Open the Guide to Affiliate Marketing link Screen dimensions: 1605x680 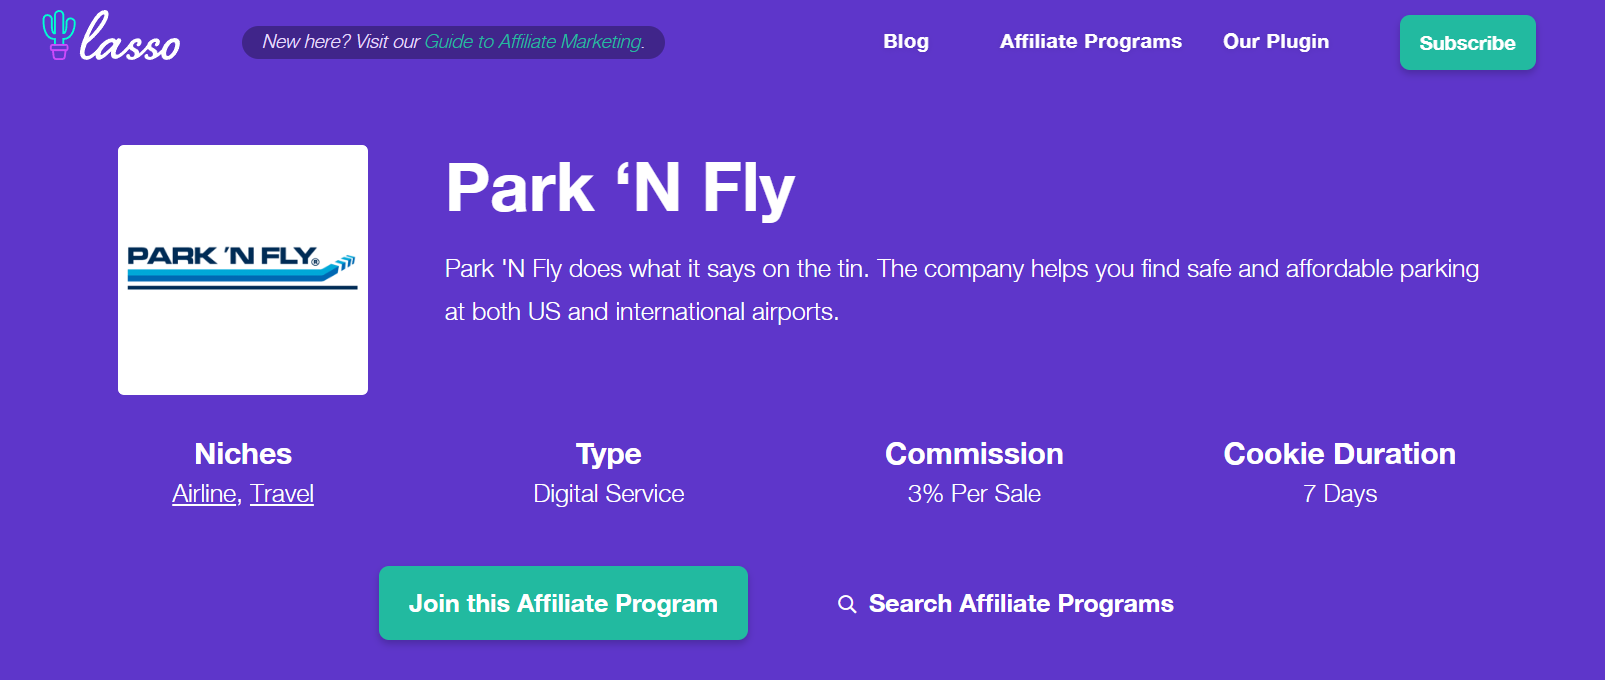534,42
